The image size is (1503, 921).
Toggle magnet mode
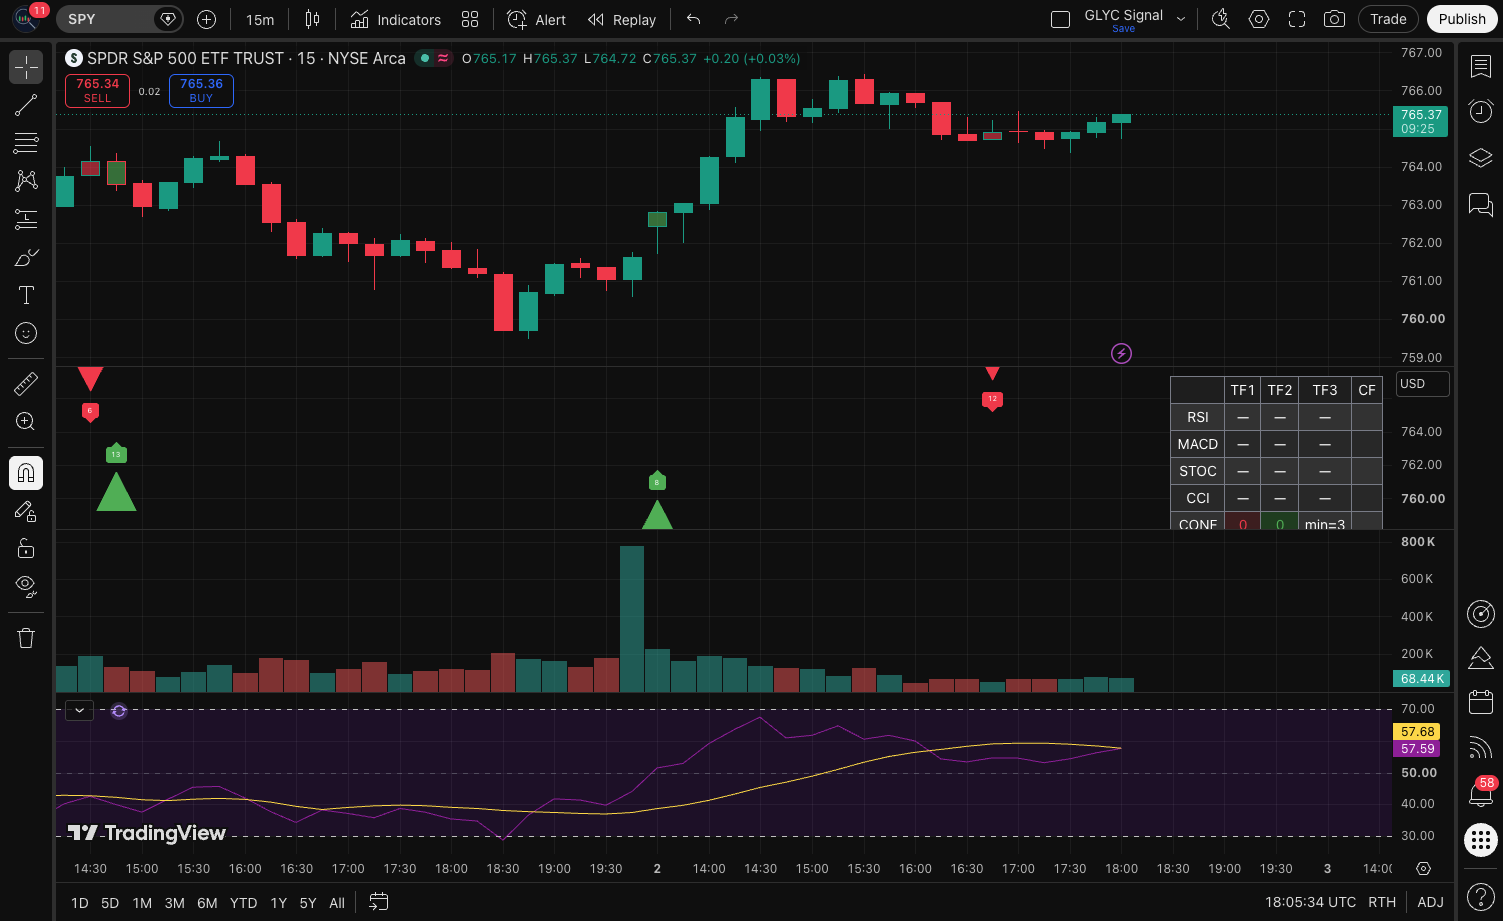click(x=26, y=473)
